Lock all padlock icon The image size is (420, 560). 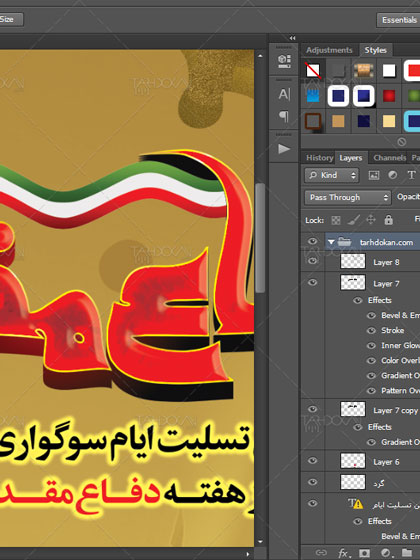coord(389,220)
